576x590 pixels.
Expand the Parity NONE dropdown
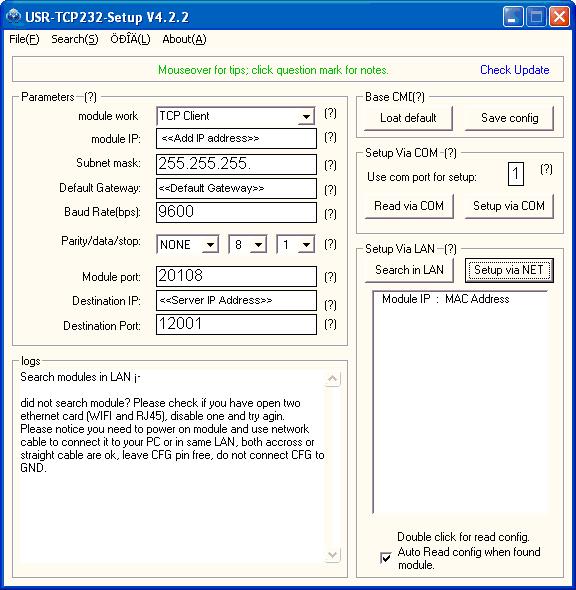point(210,245)
